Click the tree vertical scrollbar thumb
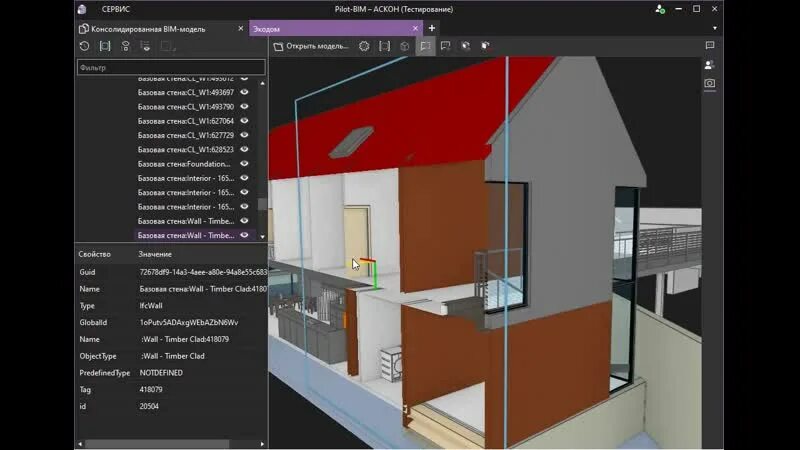Screen dimensions: 800x450 (263, 204)
